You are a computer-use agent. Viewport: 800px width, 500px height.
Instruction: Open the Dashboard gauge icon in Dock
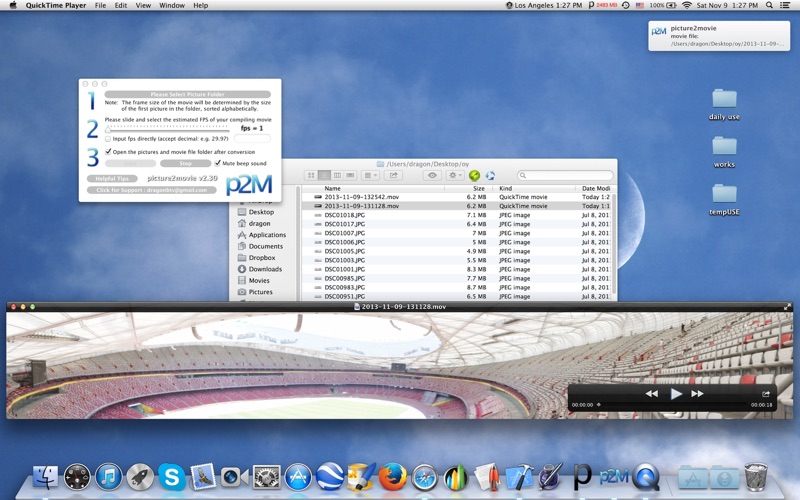(x=77, y=477)
